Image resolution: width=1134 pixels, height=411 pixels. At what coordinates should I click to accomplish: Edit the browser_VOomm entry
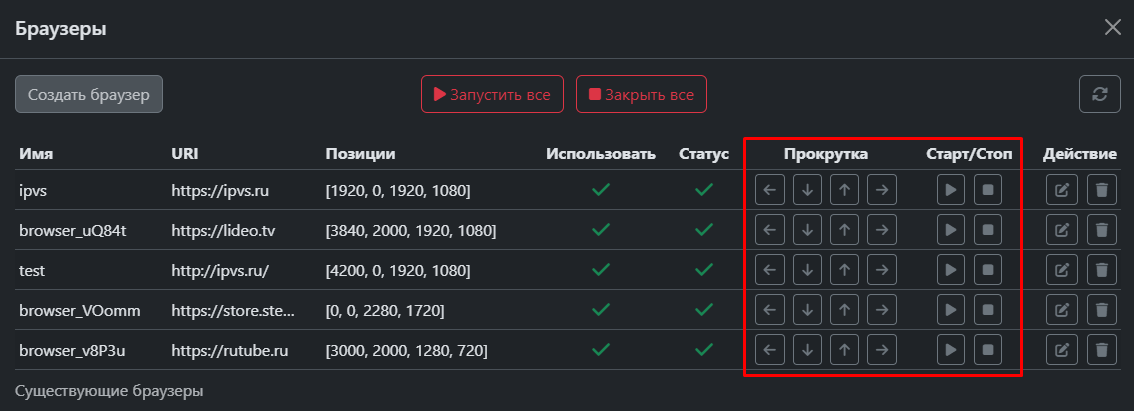point(1063,310)
